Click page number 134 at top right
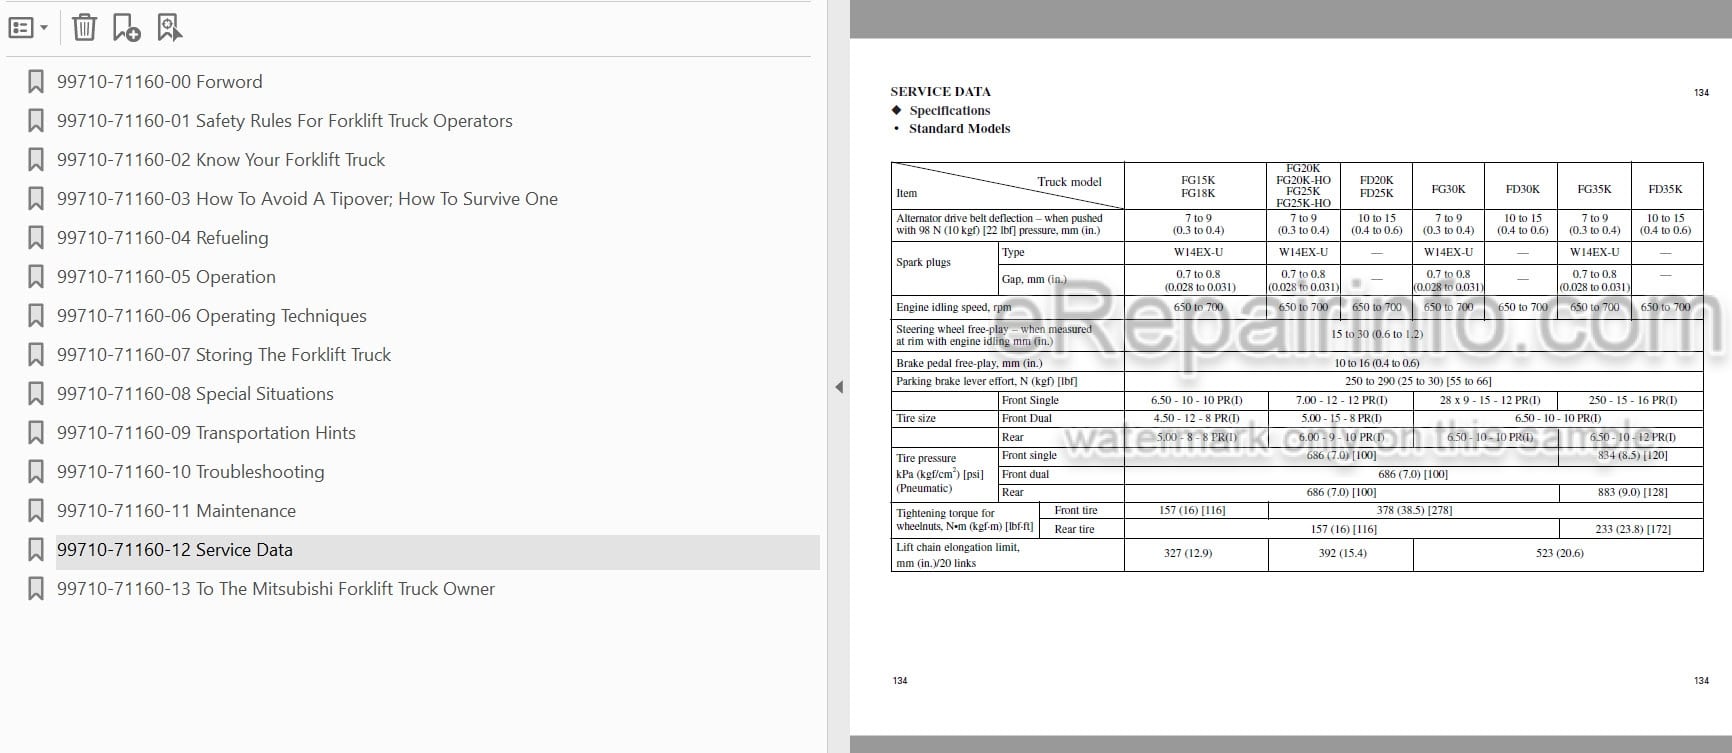 pyautogui.click(x=1701, y=93)
